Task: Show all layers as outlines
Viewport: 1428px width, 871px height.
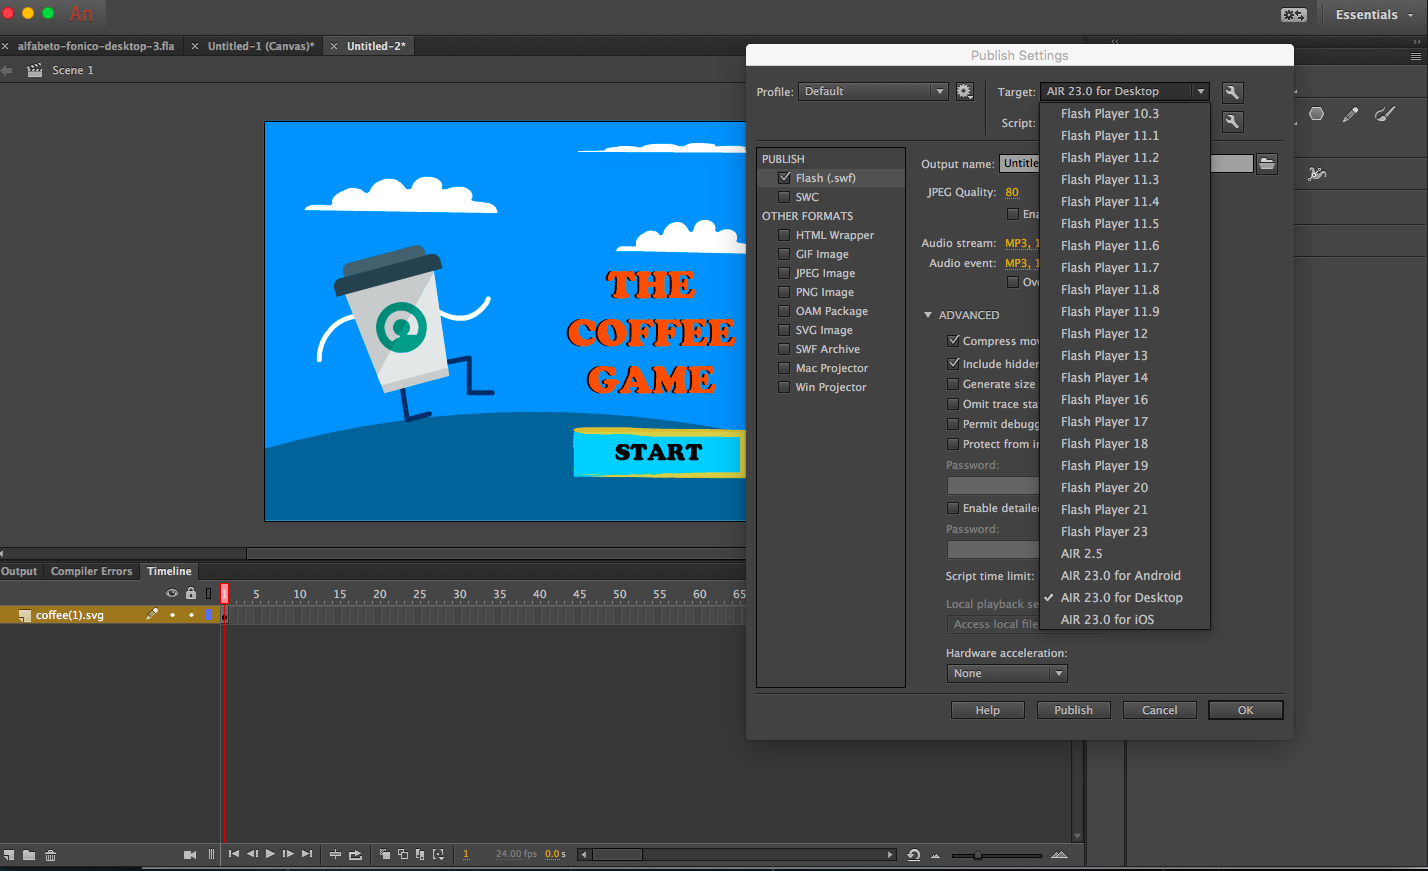Action: click(x=208, y=593)
